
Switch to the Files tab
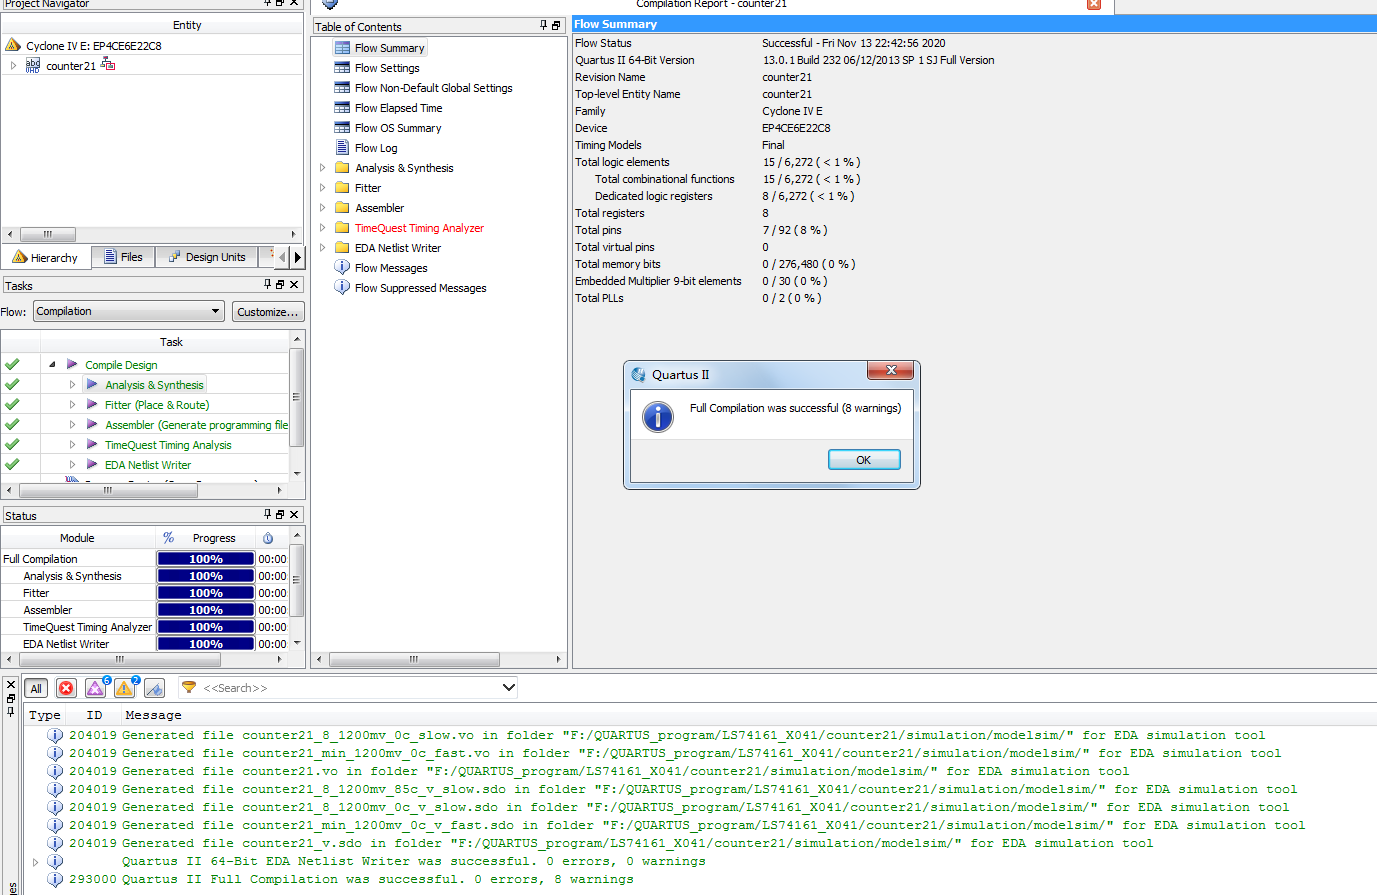tap(123, 257)
